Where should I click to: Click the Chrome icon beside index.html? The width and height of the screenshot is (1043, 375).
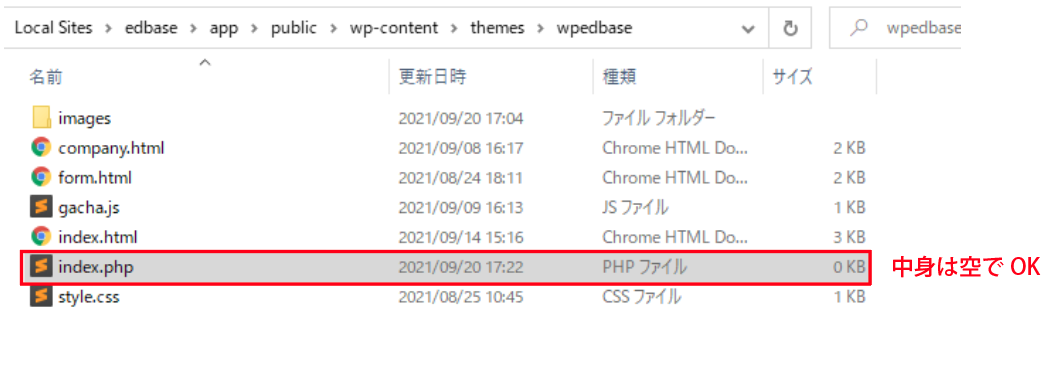pyautogui.click(x=41, y=237)
